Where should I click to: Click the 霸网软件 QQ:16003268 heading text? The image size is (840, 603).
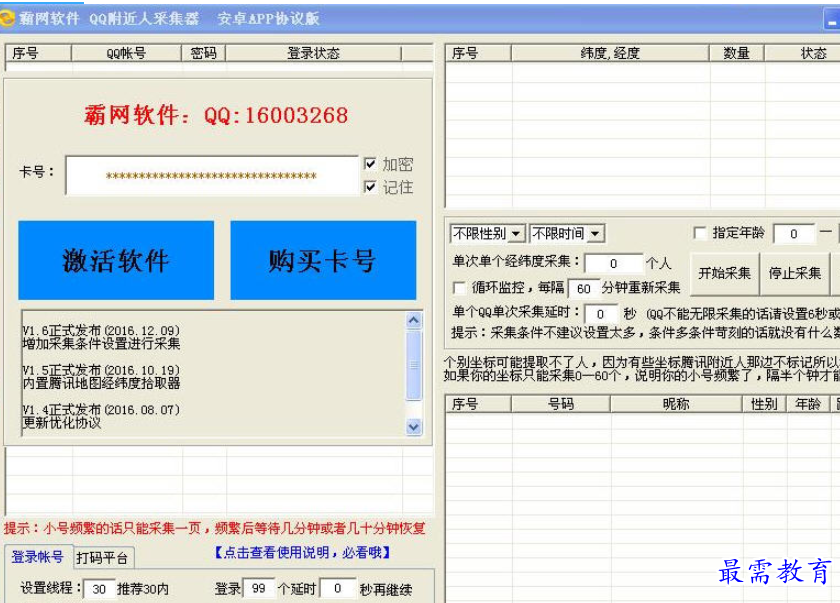coord(216,115)
